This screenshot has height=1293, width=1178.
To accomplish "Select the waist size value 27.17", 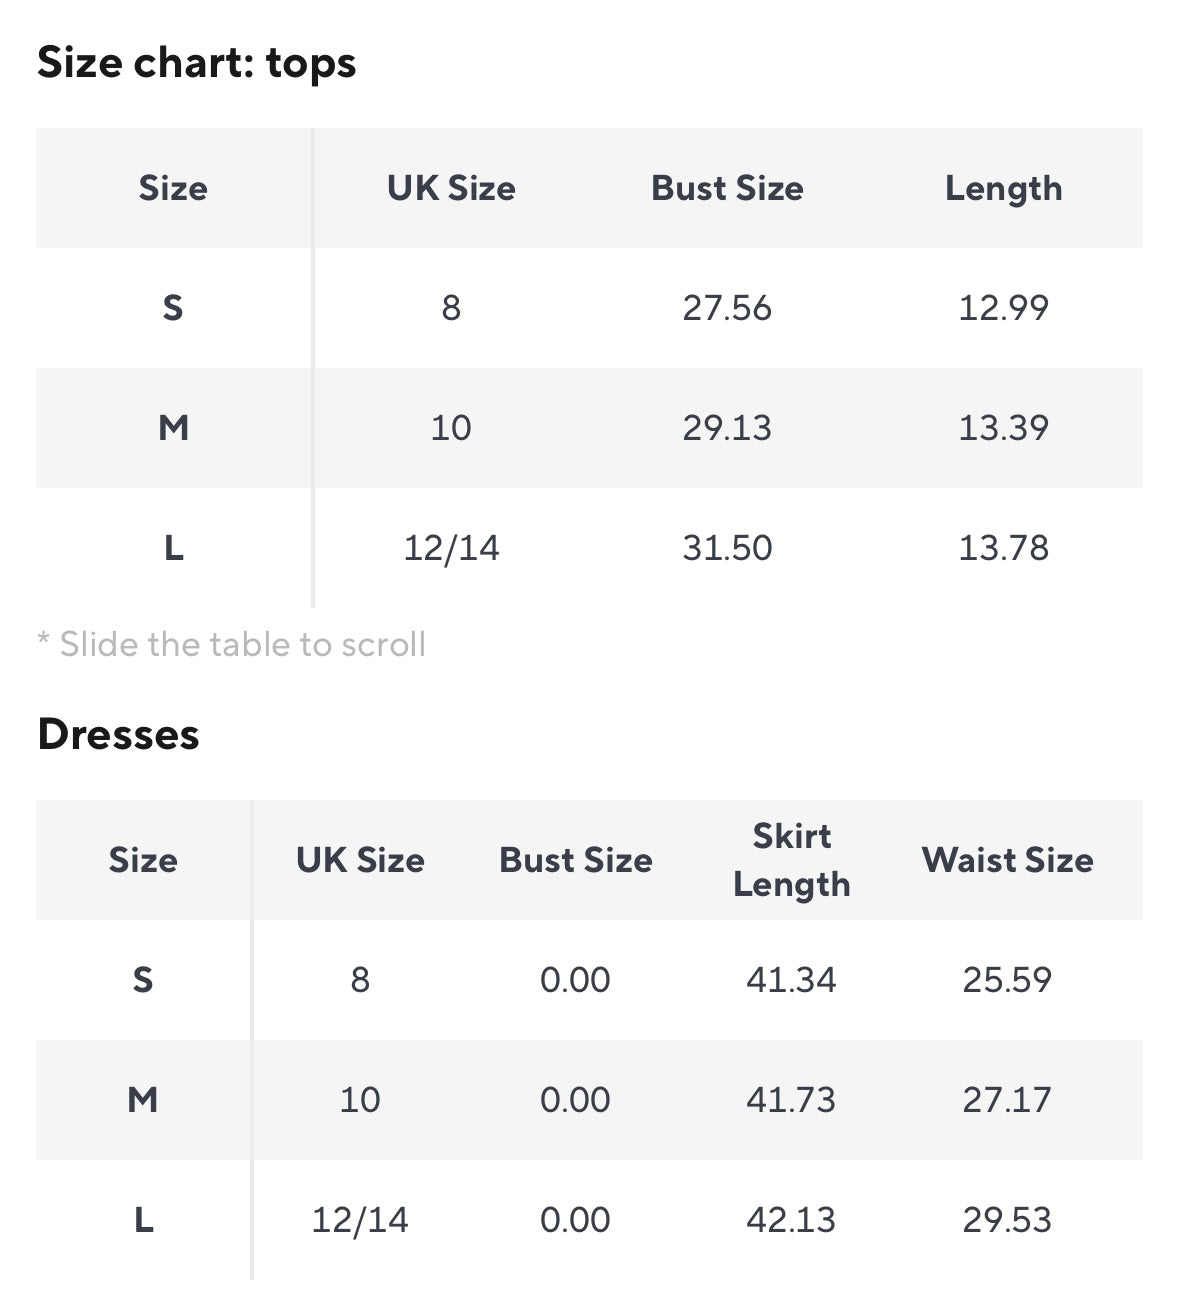I will tap(1007, 1100).
